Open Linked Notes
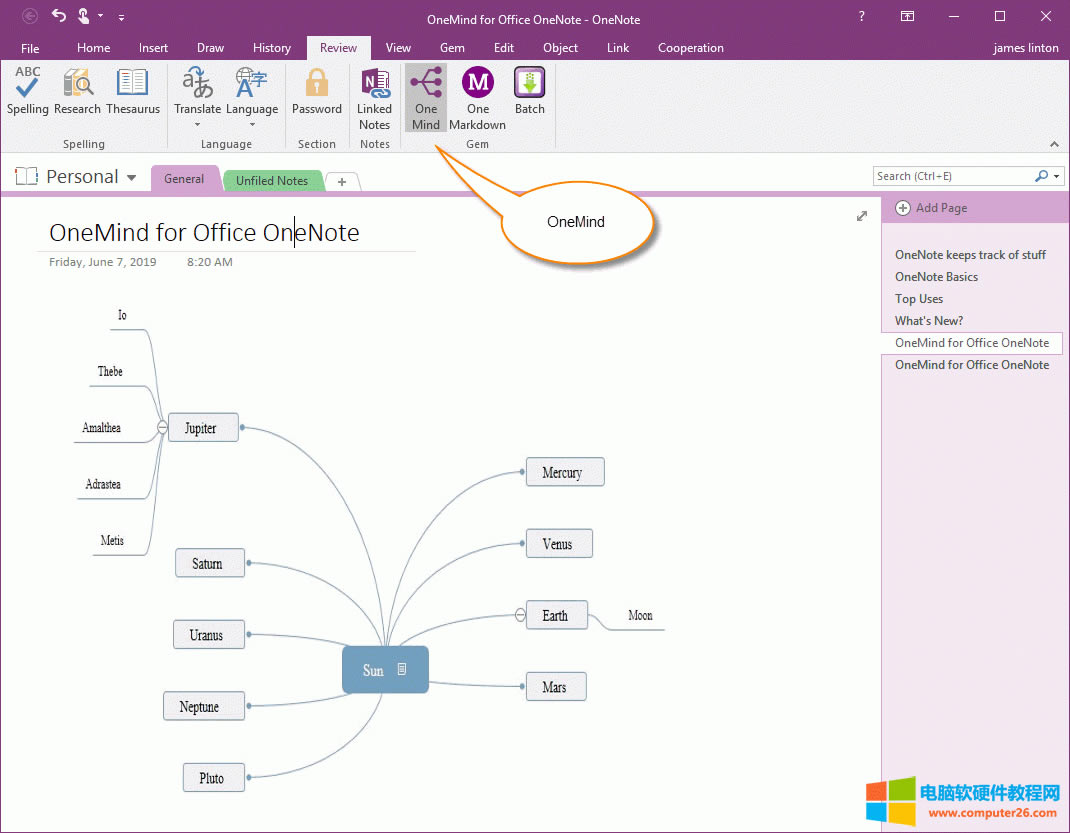This screenshot has height=833, width=1070. coord(374,95)
